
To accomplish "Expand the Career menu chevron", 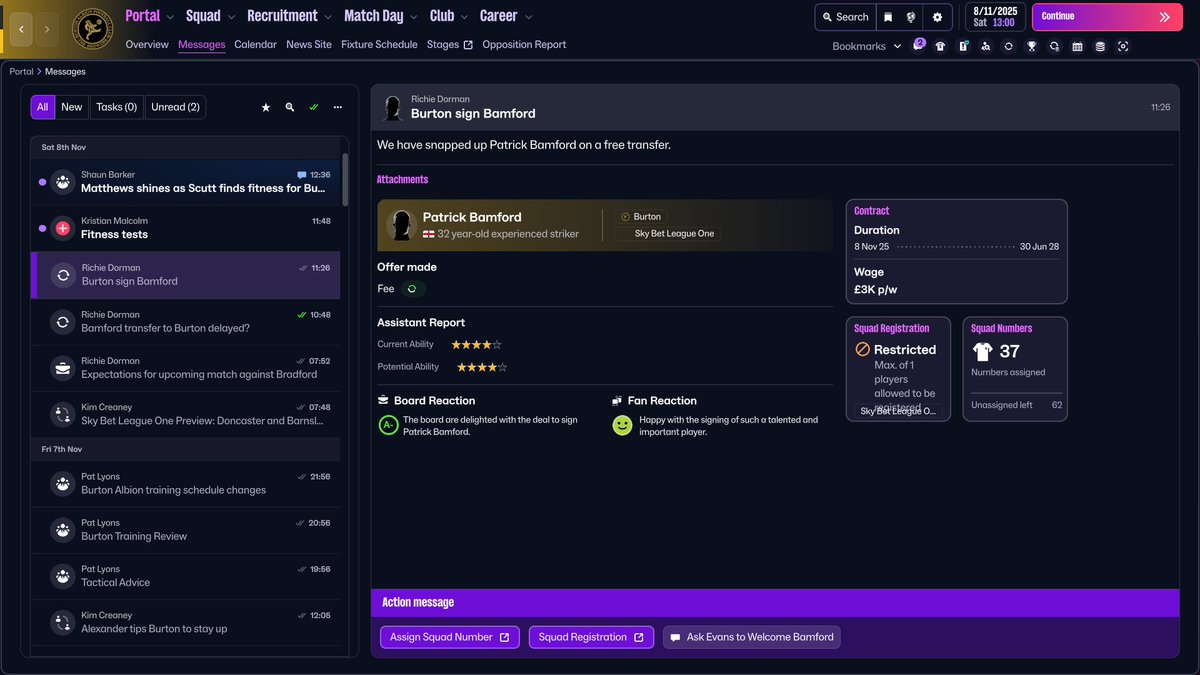I will tap(528, 17).
